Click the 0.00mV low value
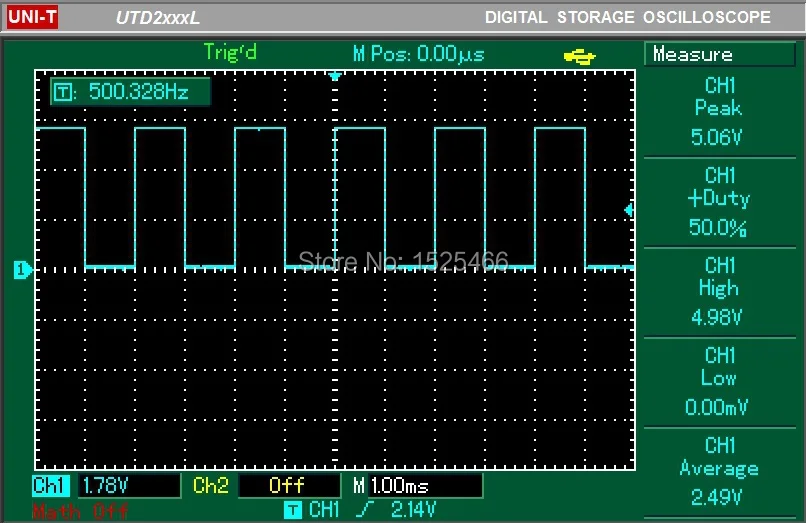Viewport: 806px width, 523px height. click(717, 407)
